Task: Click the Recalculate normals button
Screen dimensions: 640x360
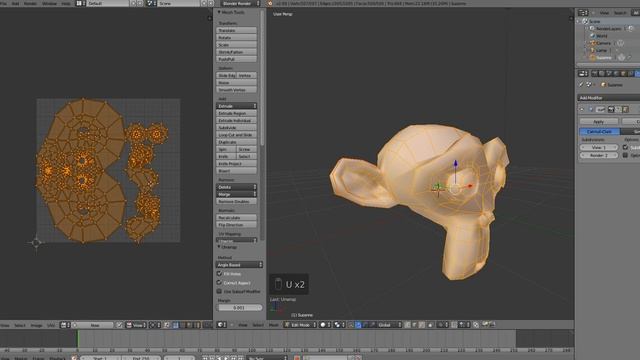Action: [x=236, y=218]
